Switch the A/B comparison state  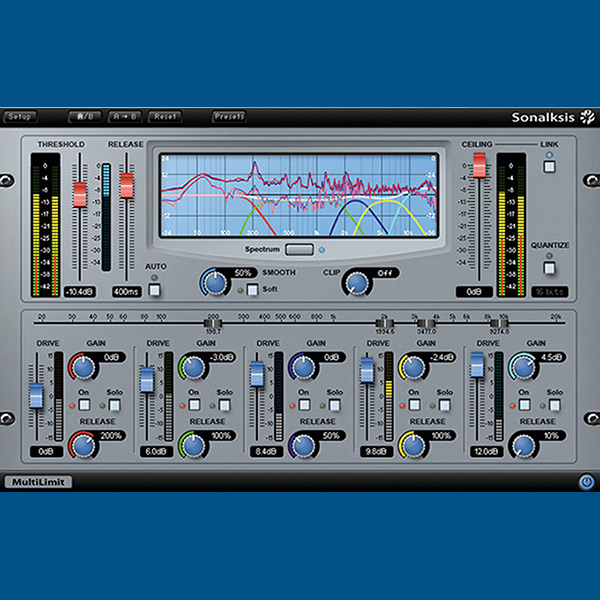pos(84,117)
